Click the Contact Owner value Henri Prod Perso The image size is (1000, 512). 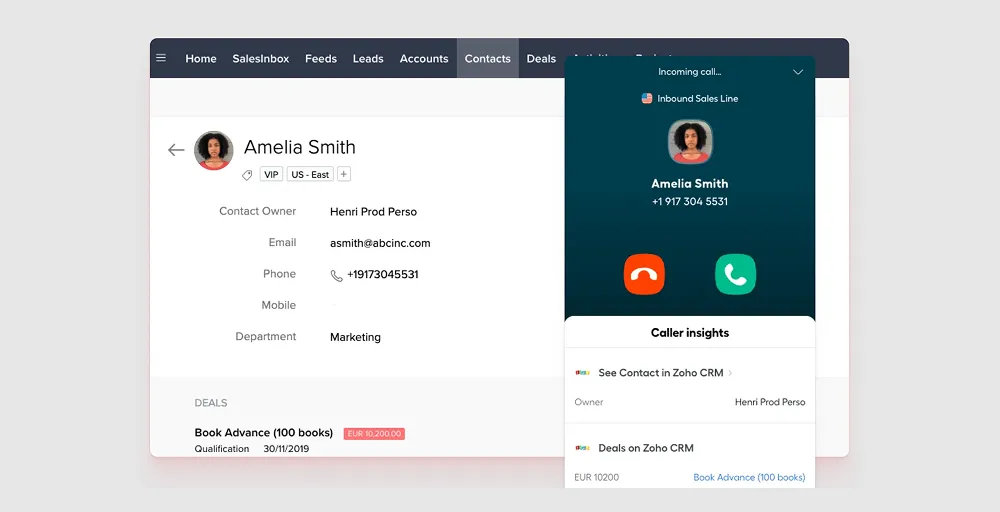click(374, 212)
